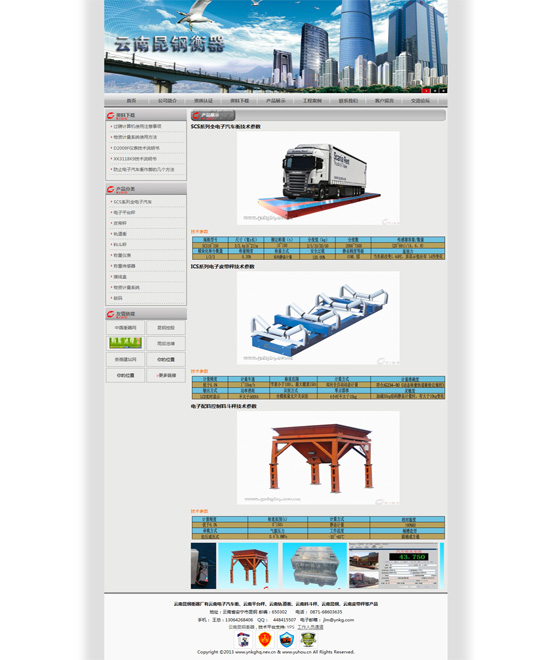
Task: Open 交流论坛 navigation item
Action: coord(420,101)
